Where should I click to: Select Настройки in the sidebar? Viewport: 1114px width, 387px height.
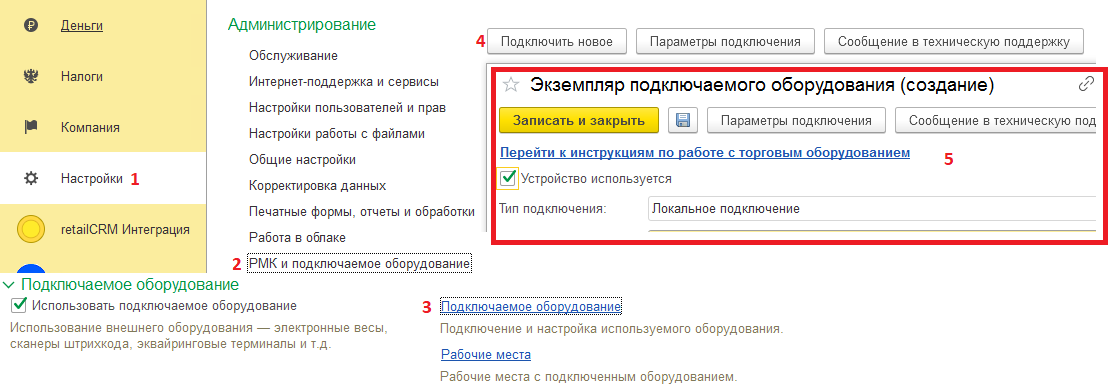tap(92, 178)
